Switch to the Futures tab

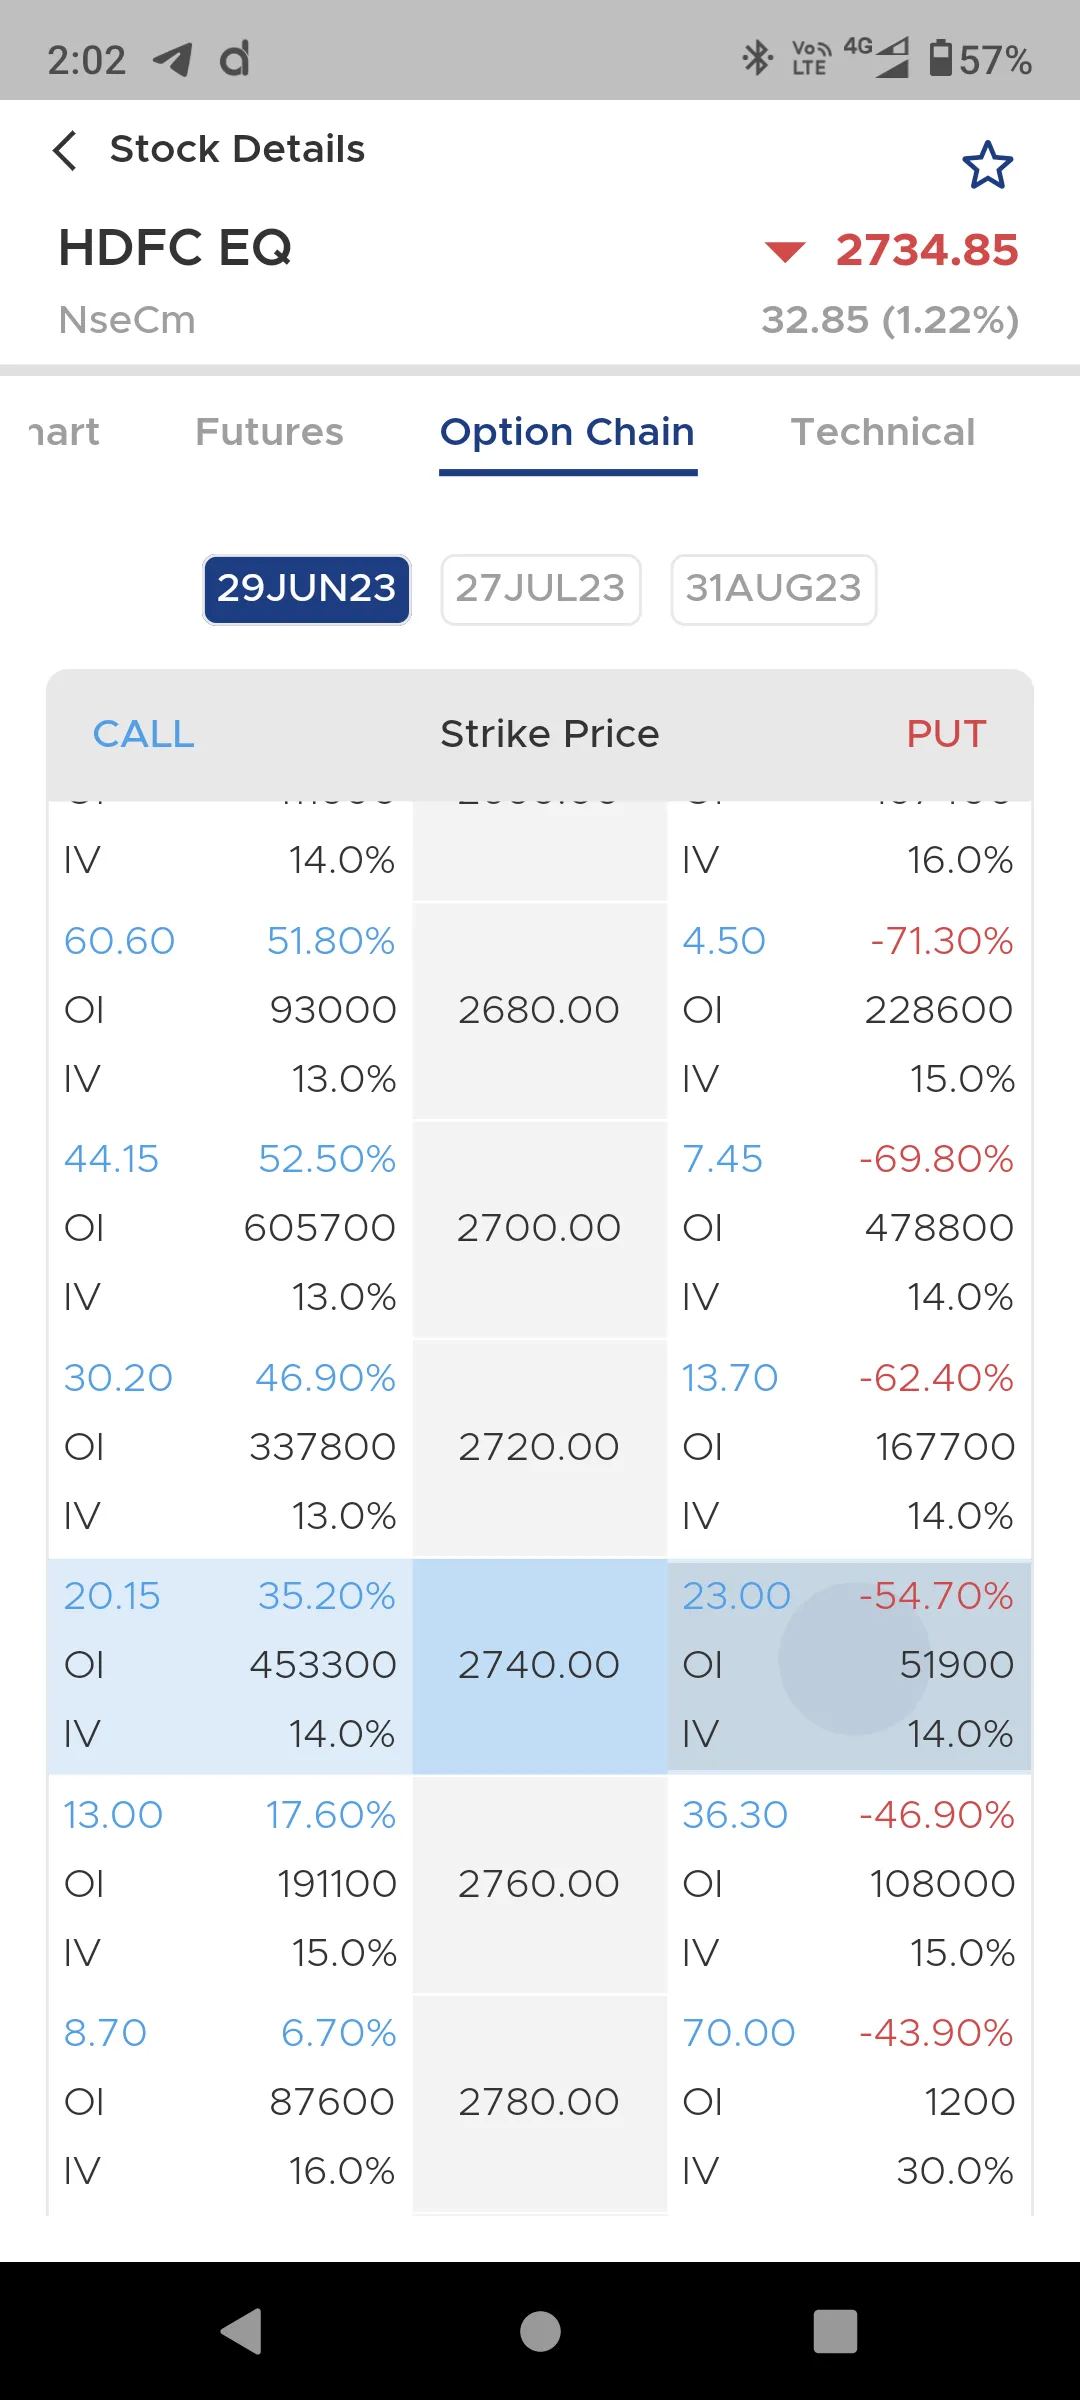coord(269,432)
